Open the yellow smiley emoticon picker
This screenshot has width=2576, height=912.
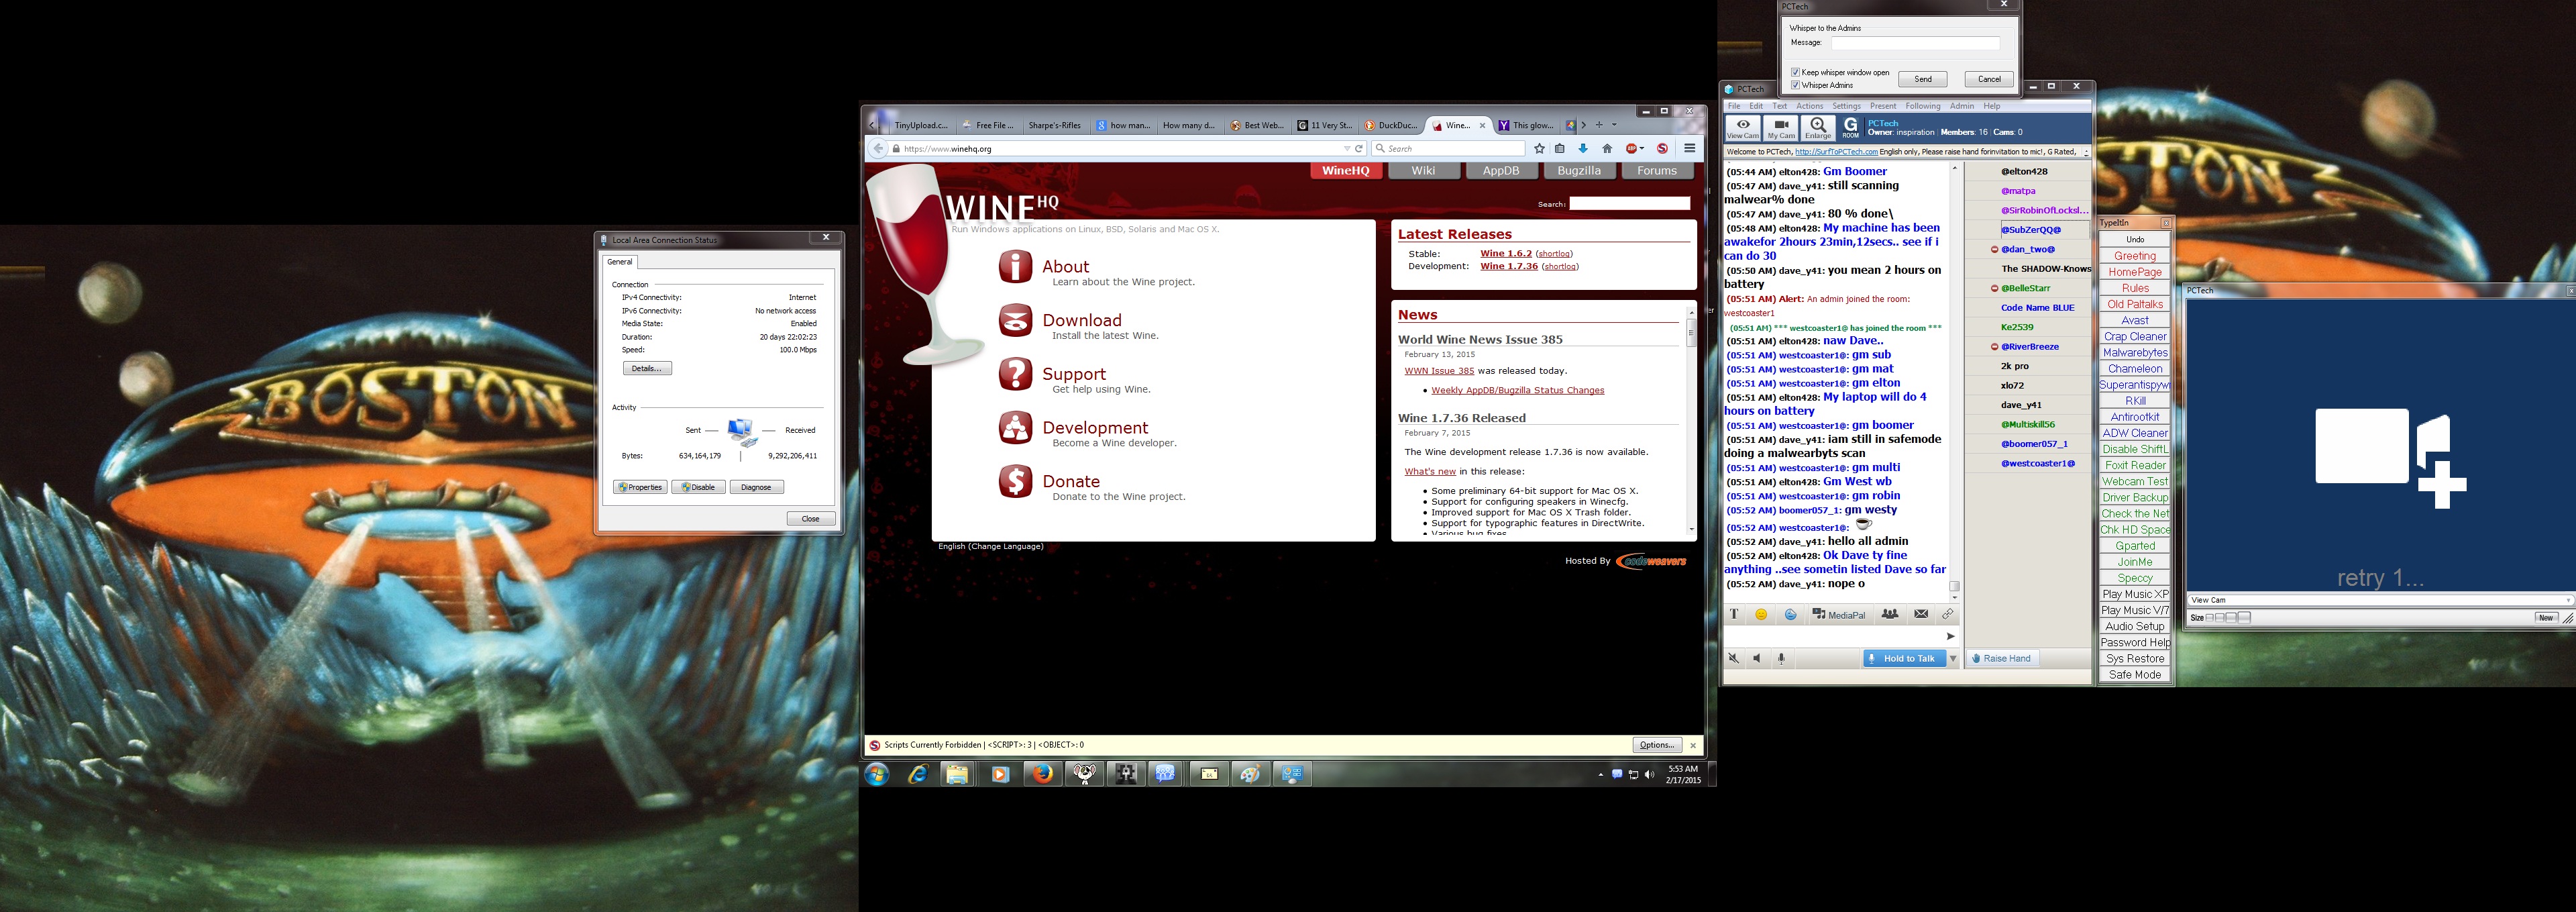pos(1762,614)
